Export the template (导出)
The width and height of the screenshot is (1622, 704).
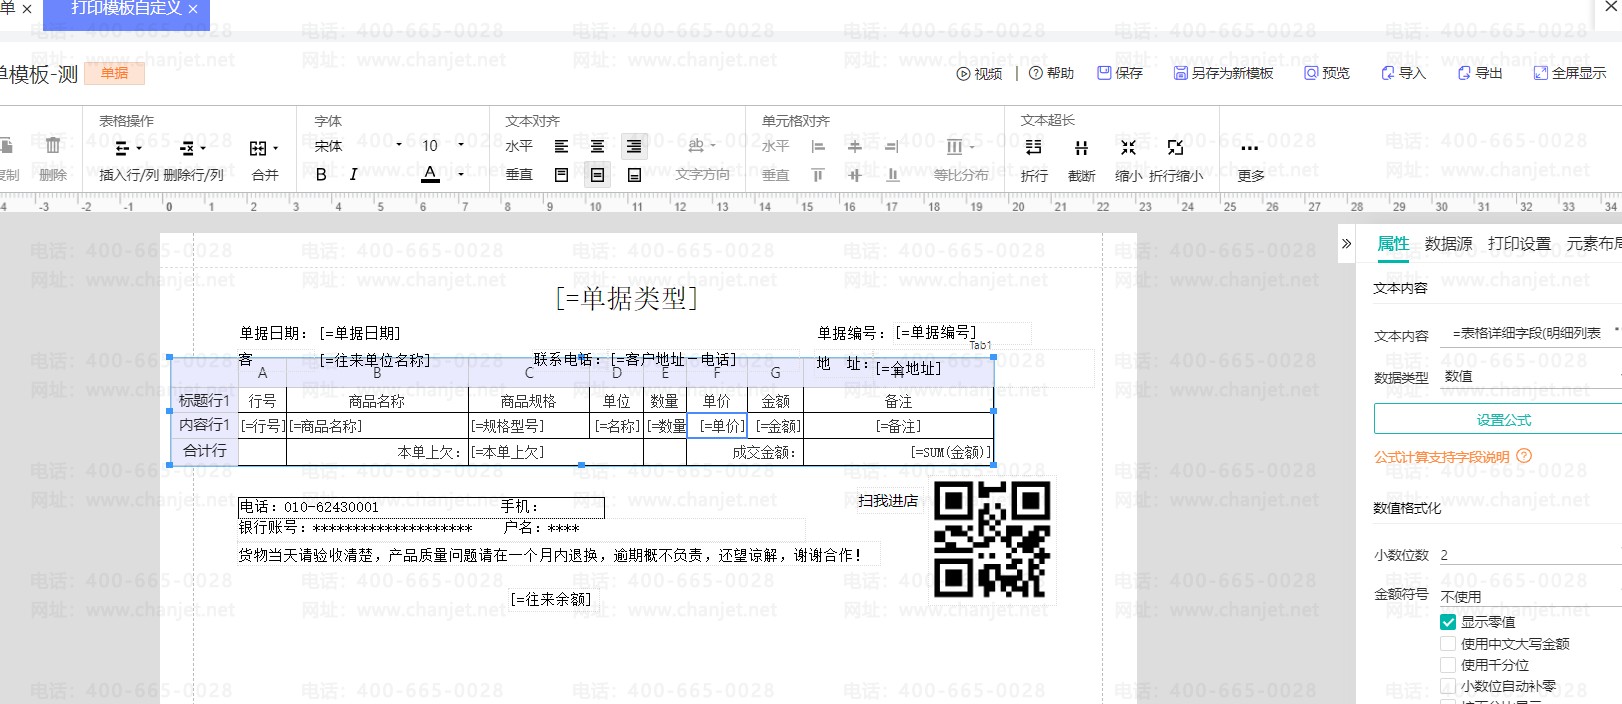coord(1480,73)
